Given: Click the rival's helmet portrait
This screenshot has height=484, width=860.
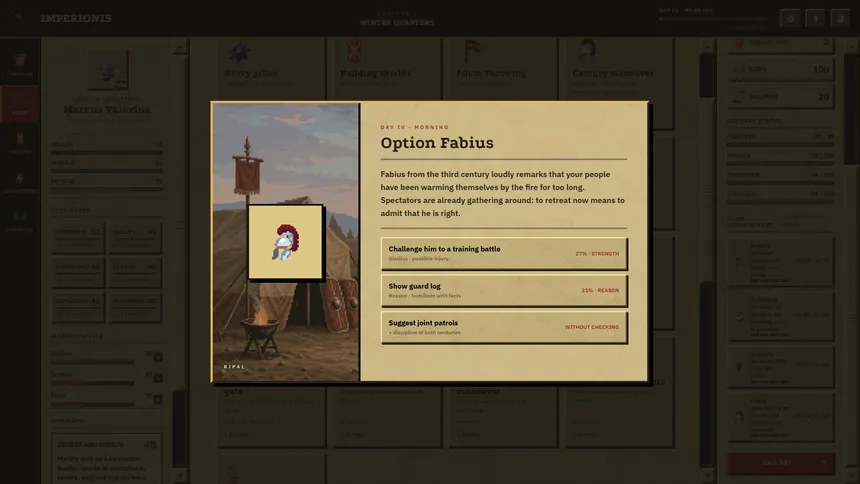Looking at the screenshot, I should coord(285,242).
